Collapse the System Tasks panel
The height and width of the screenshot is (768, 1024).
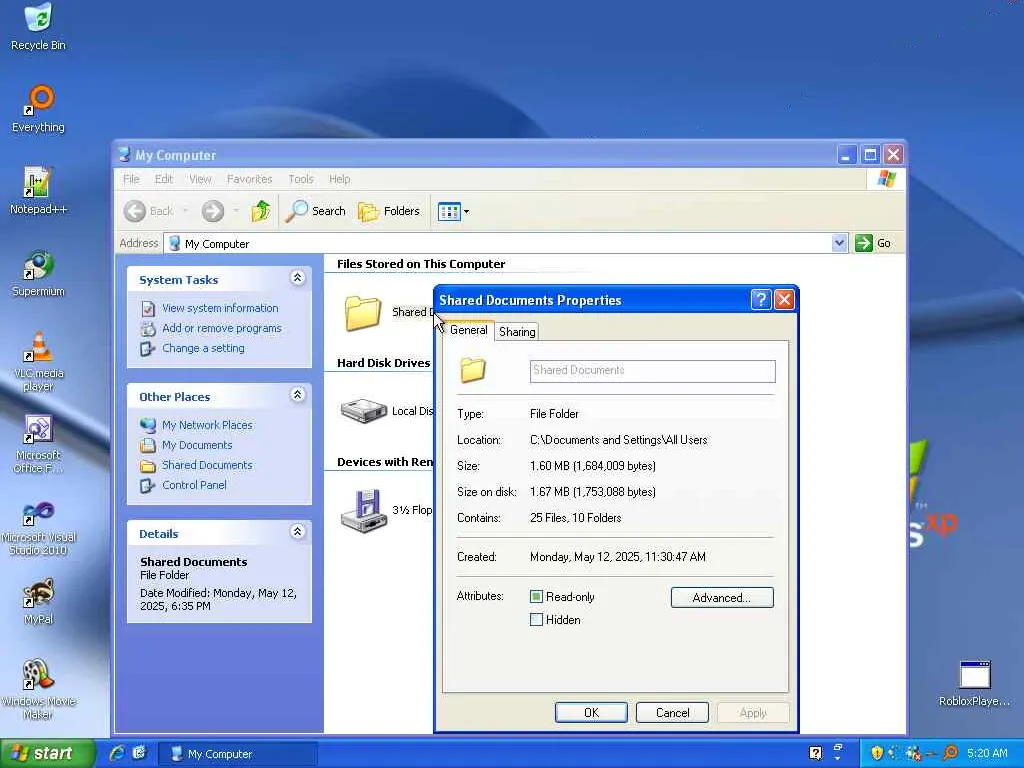tap(297, 278)
